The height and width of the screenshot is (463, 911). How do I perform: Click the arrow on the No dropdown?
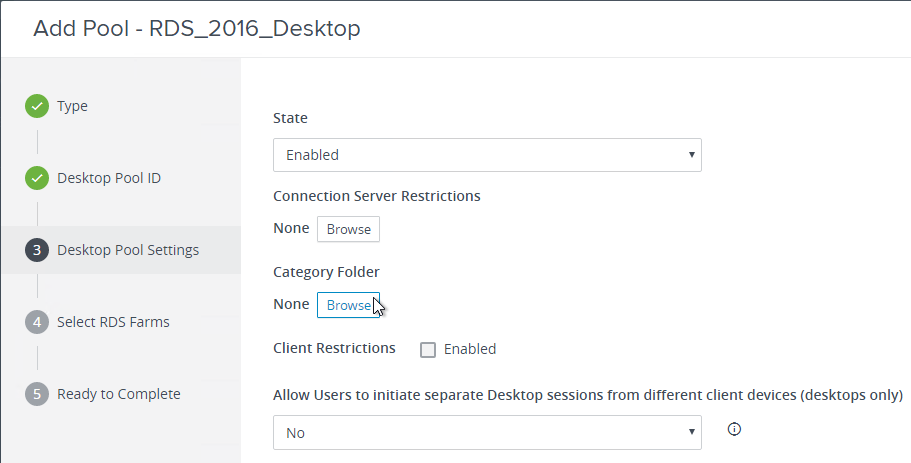[x=691, y=432]
